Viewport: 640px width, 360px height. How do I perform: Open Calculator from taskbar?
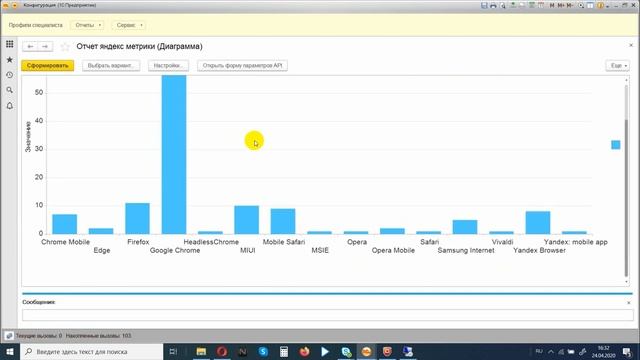(x=284, y=351)
